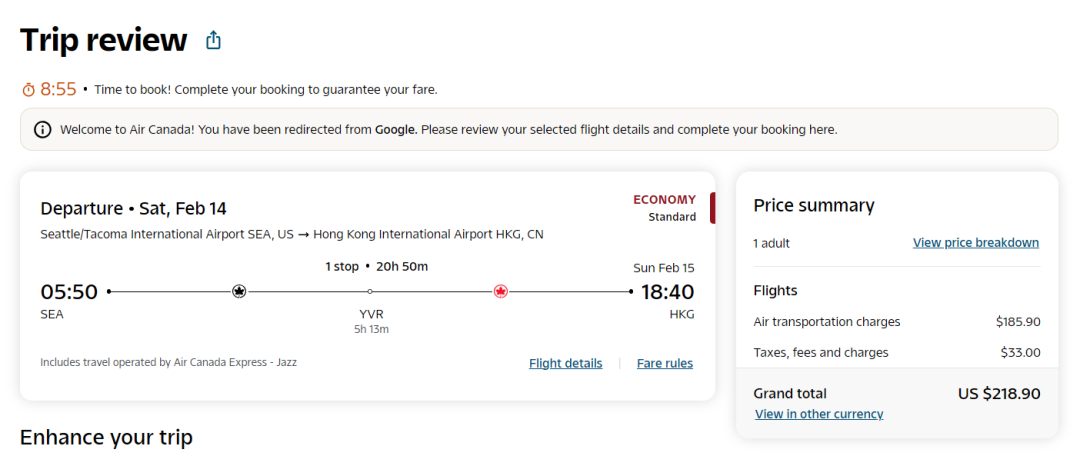Click the HKG arrival dot on route line

pyautogui.click(x=631, y=292)
